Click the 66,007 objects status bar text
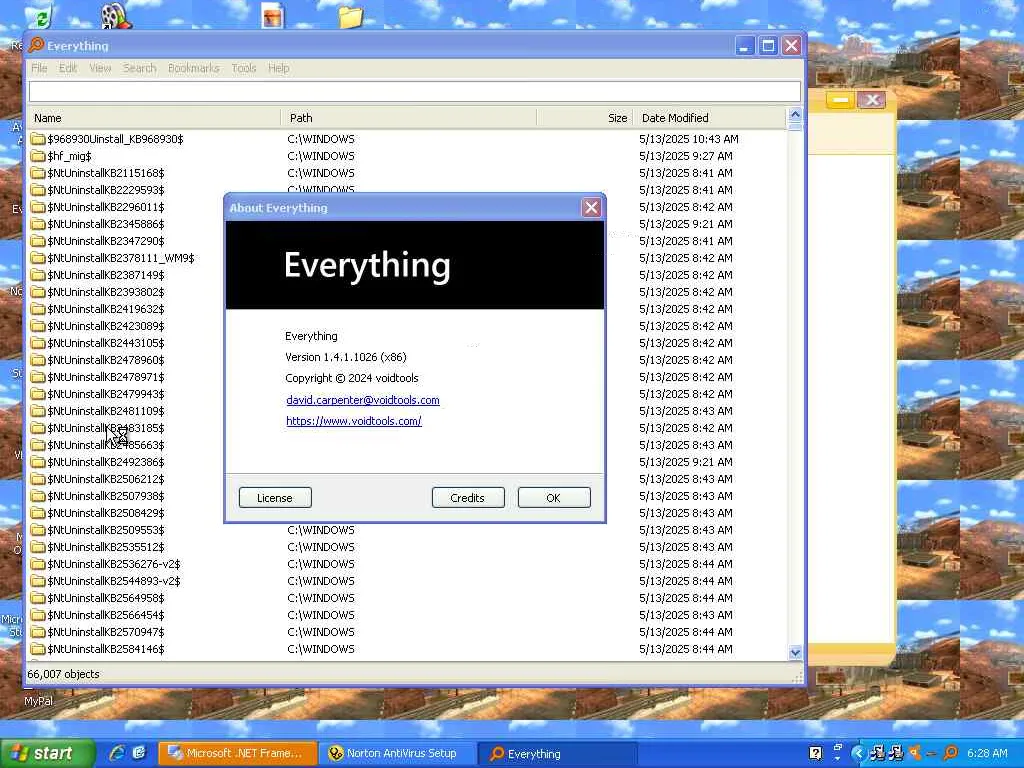 (x=63, y=674)
